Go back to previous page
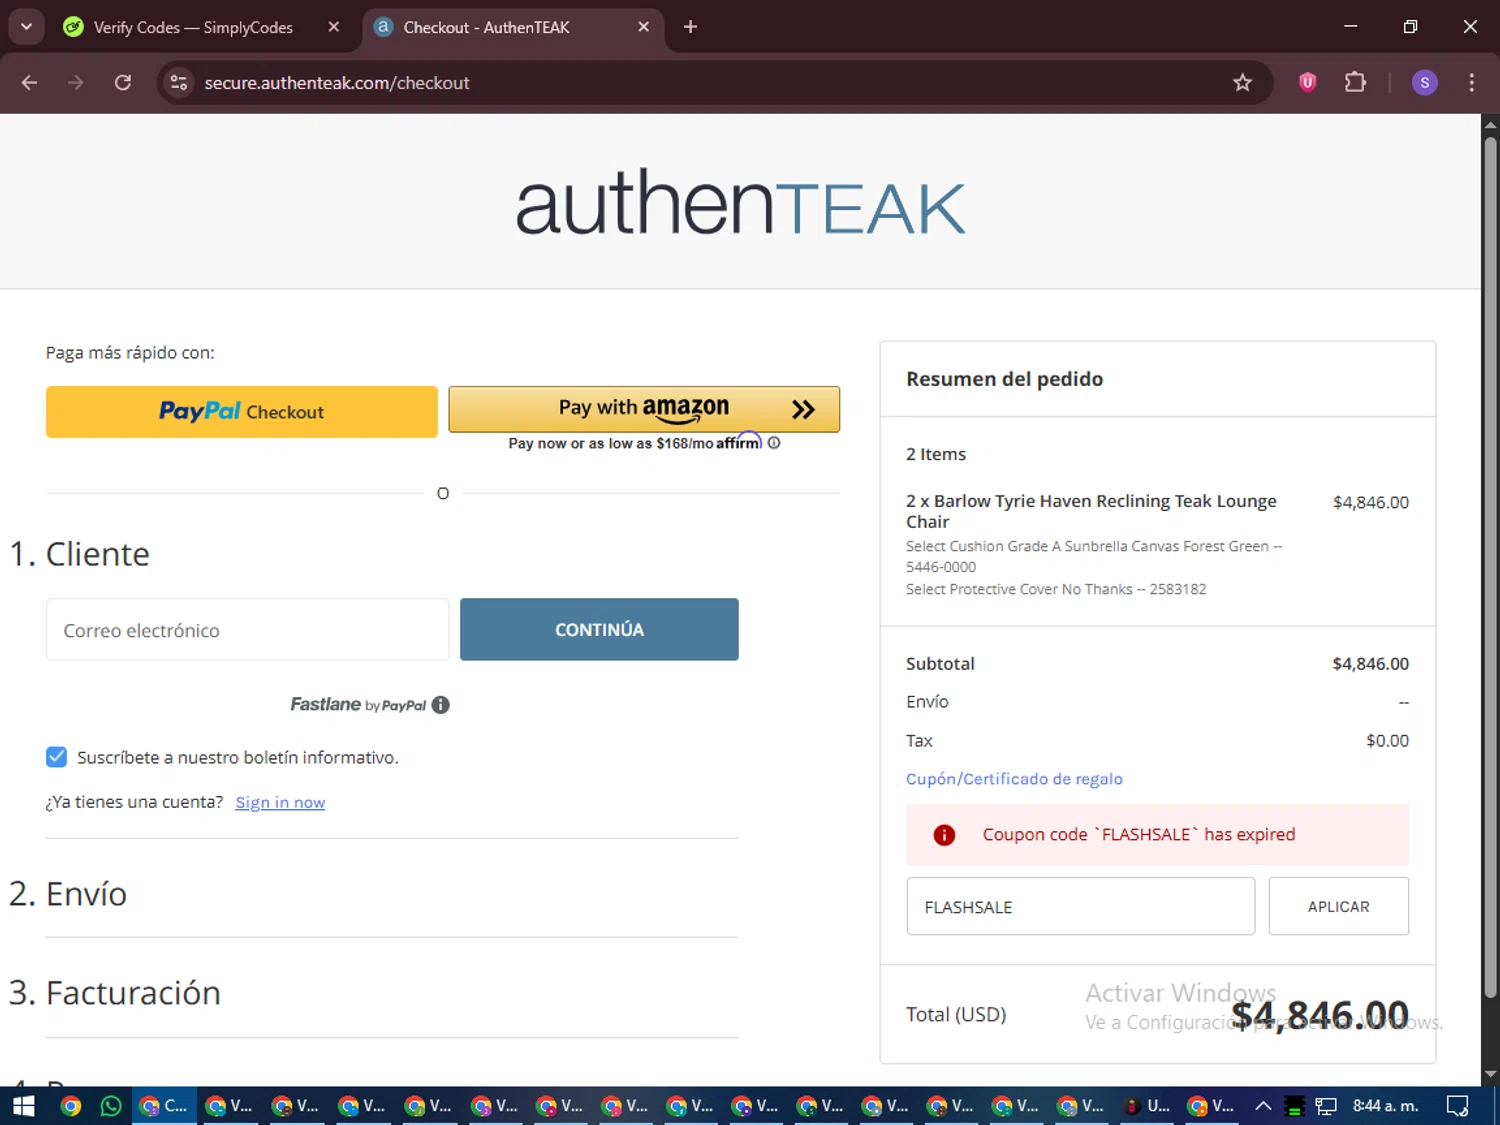 29,83
